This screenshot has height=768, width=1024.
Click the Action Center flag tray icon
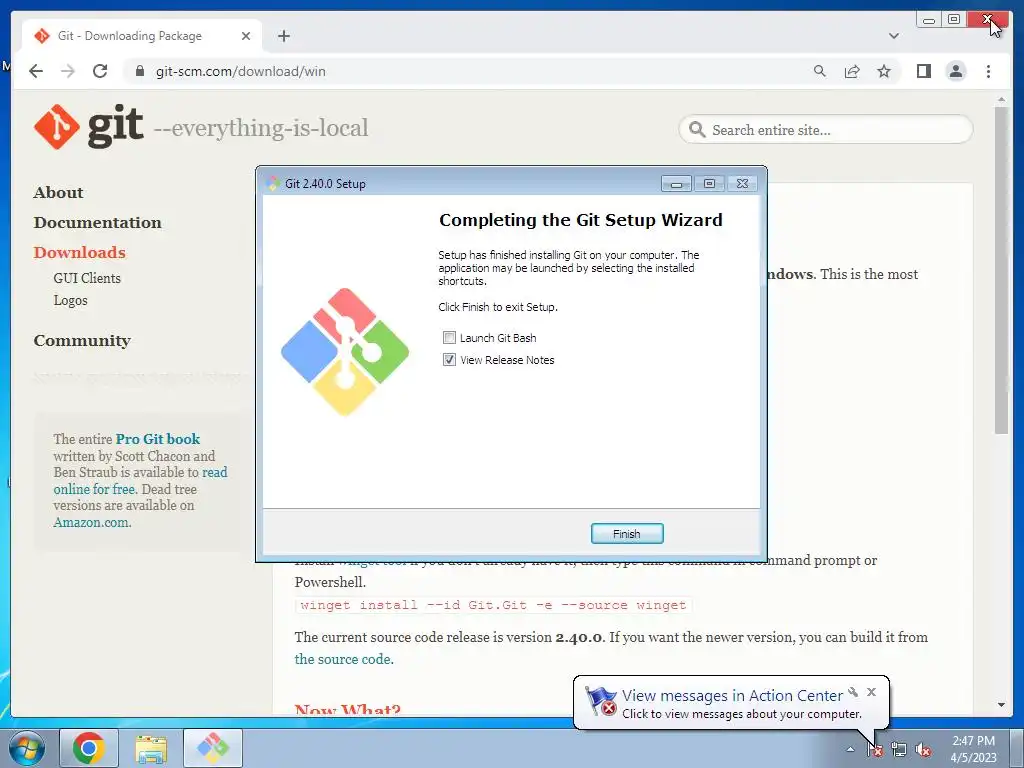(x=875, y=750)
